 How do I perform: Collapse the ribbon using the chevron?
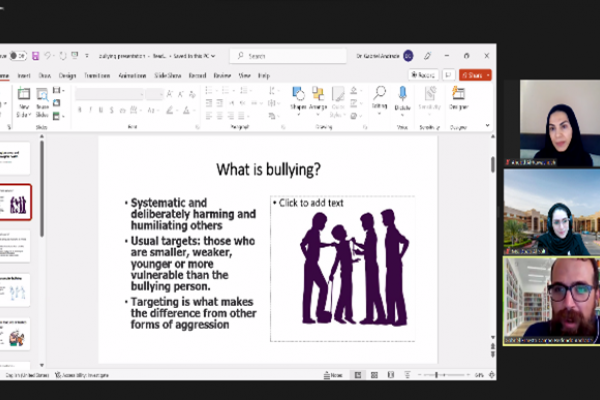pyautogui.click(x=488, y=125)
